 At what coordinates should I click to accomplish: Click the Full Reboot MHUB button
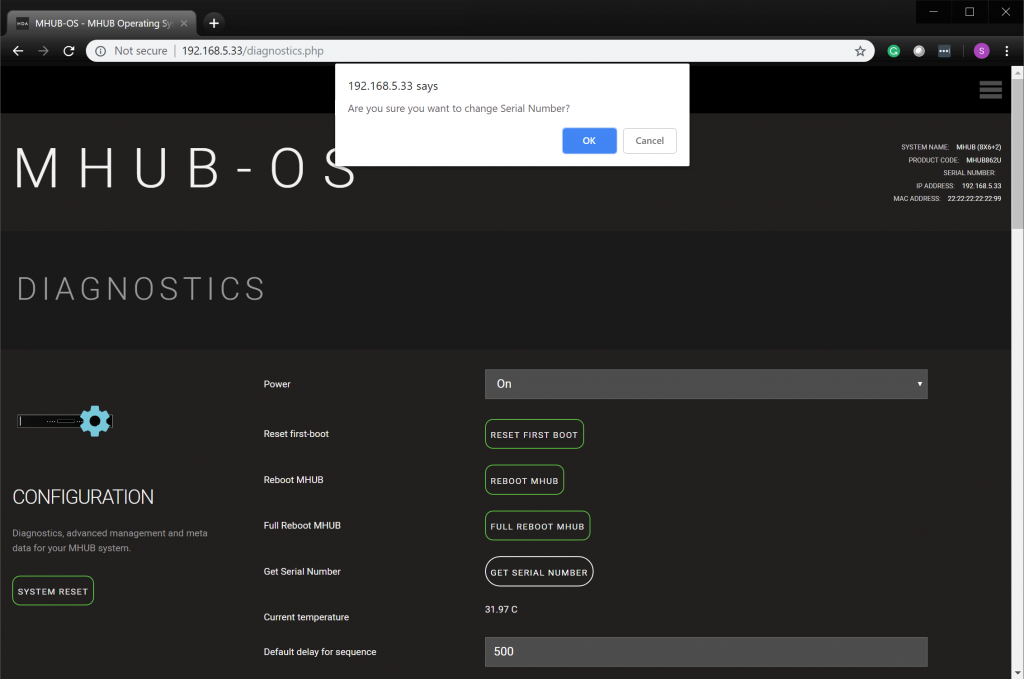point(537,526)
